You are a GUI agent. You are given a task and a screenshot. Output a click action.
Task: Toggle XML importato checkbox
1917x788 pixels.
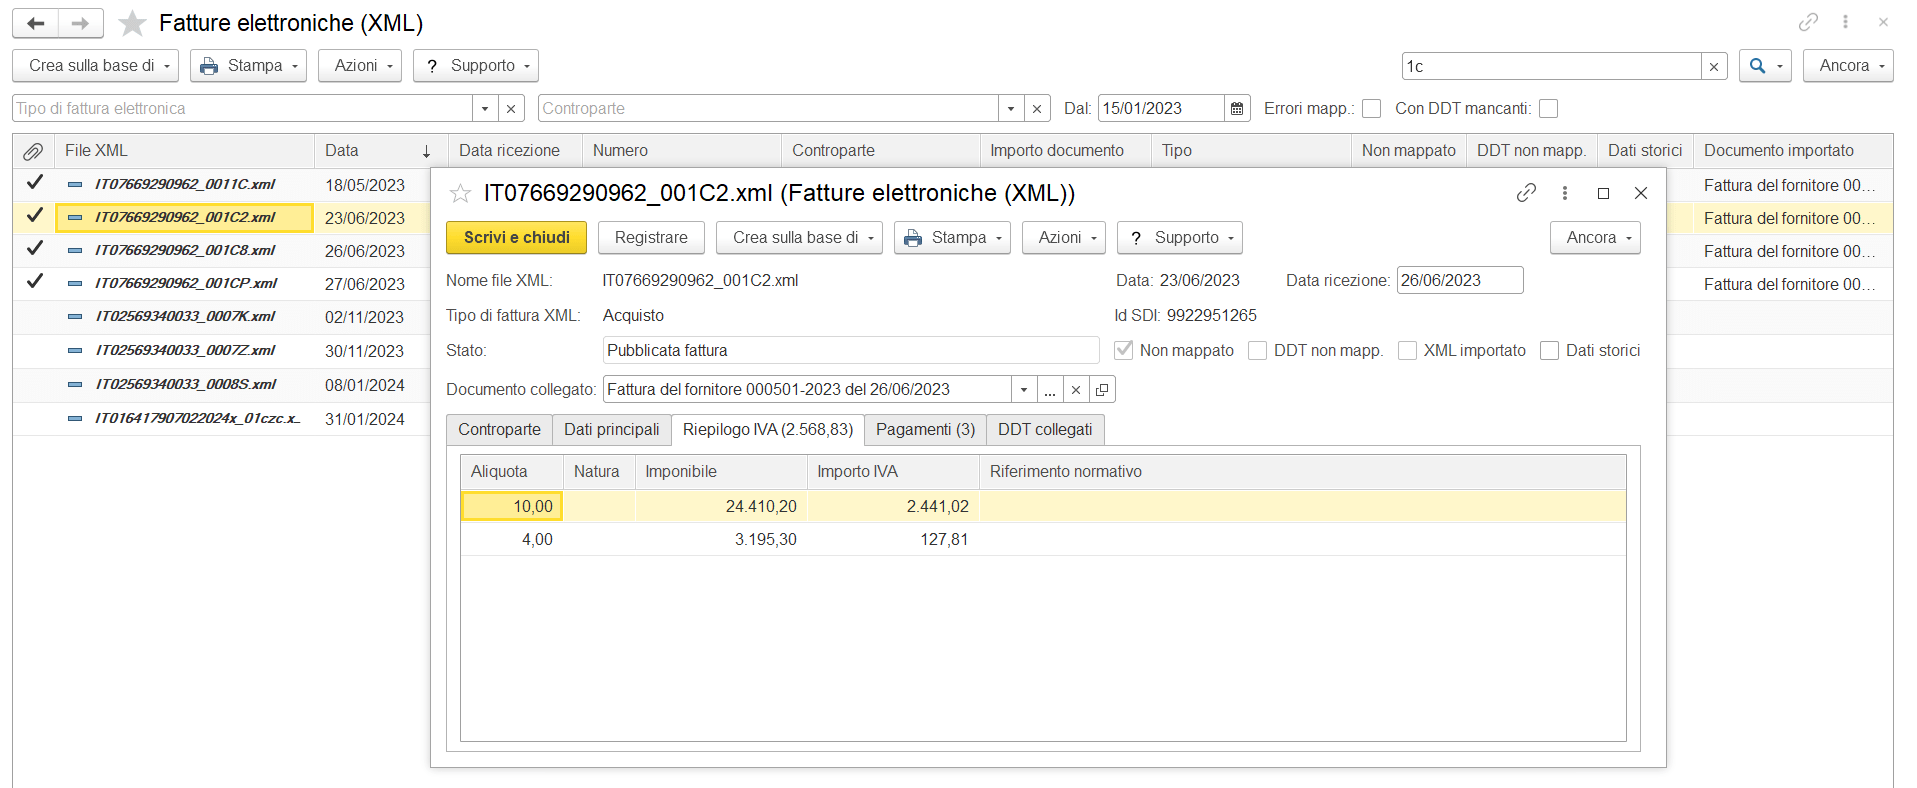click(1407, 350)
